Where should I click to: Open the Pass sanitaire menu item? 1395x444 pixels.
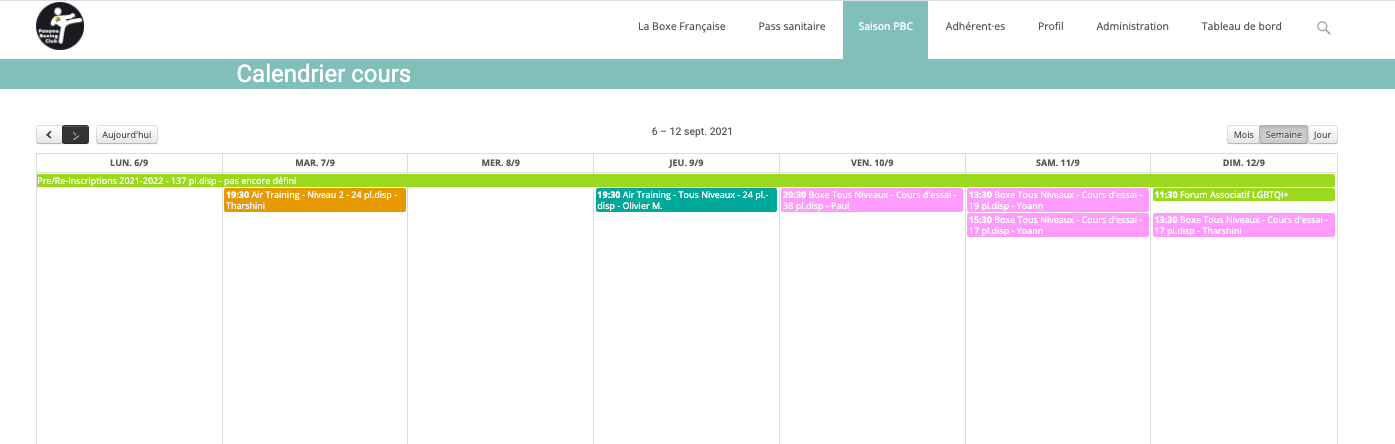792,27
